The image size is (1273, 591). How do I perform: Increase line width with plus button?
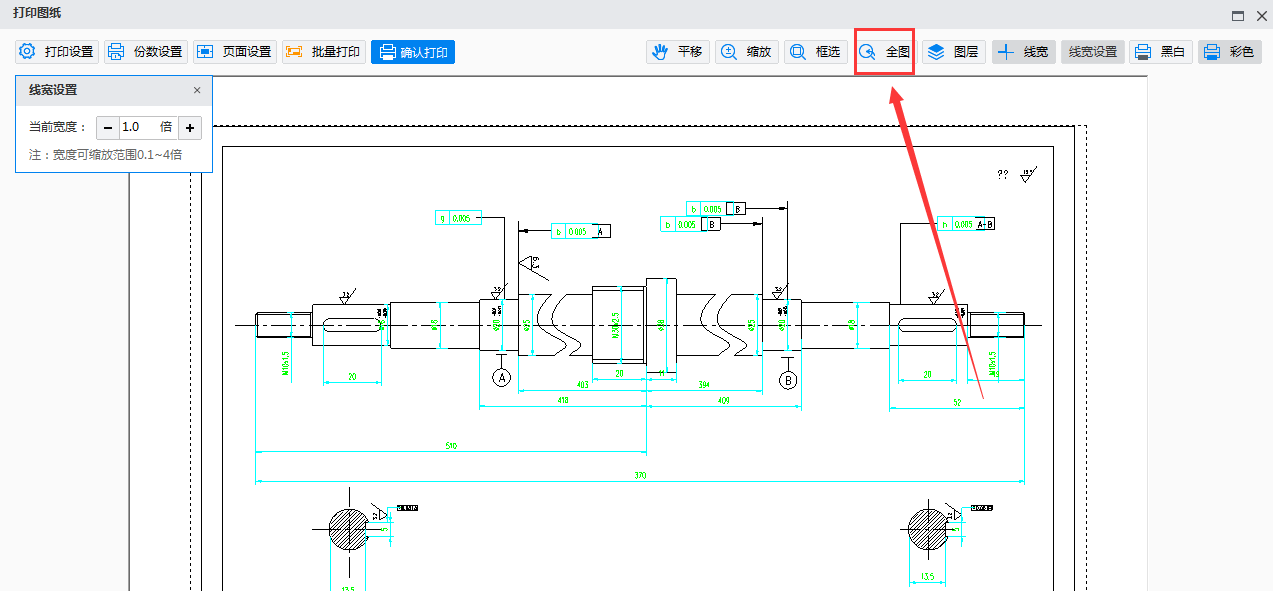point(190,128)
